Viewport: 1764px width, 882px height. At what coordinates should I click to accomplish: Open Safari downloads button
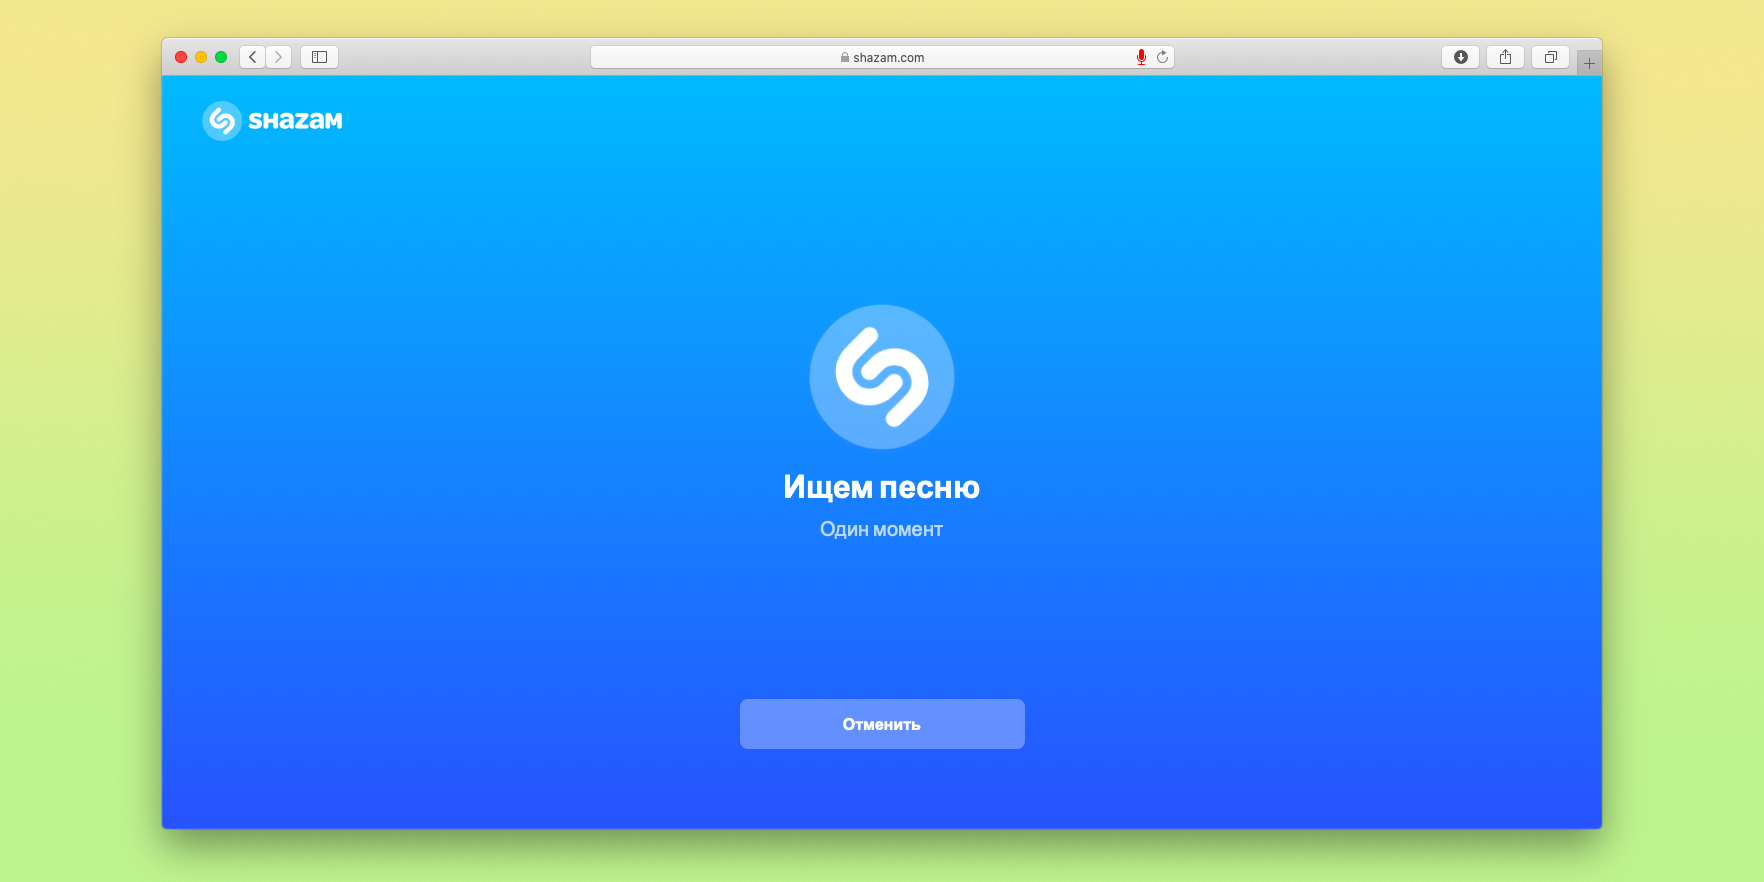point(1460,57)
